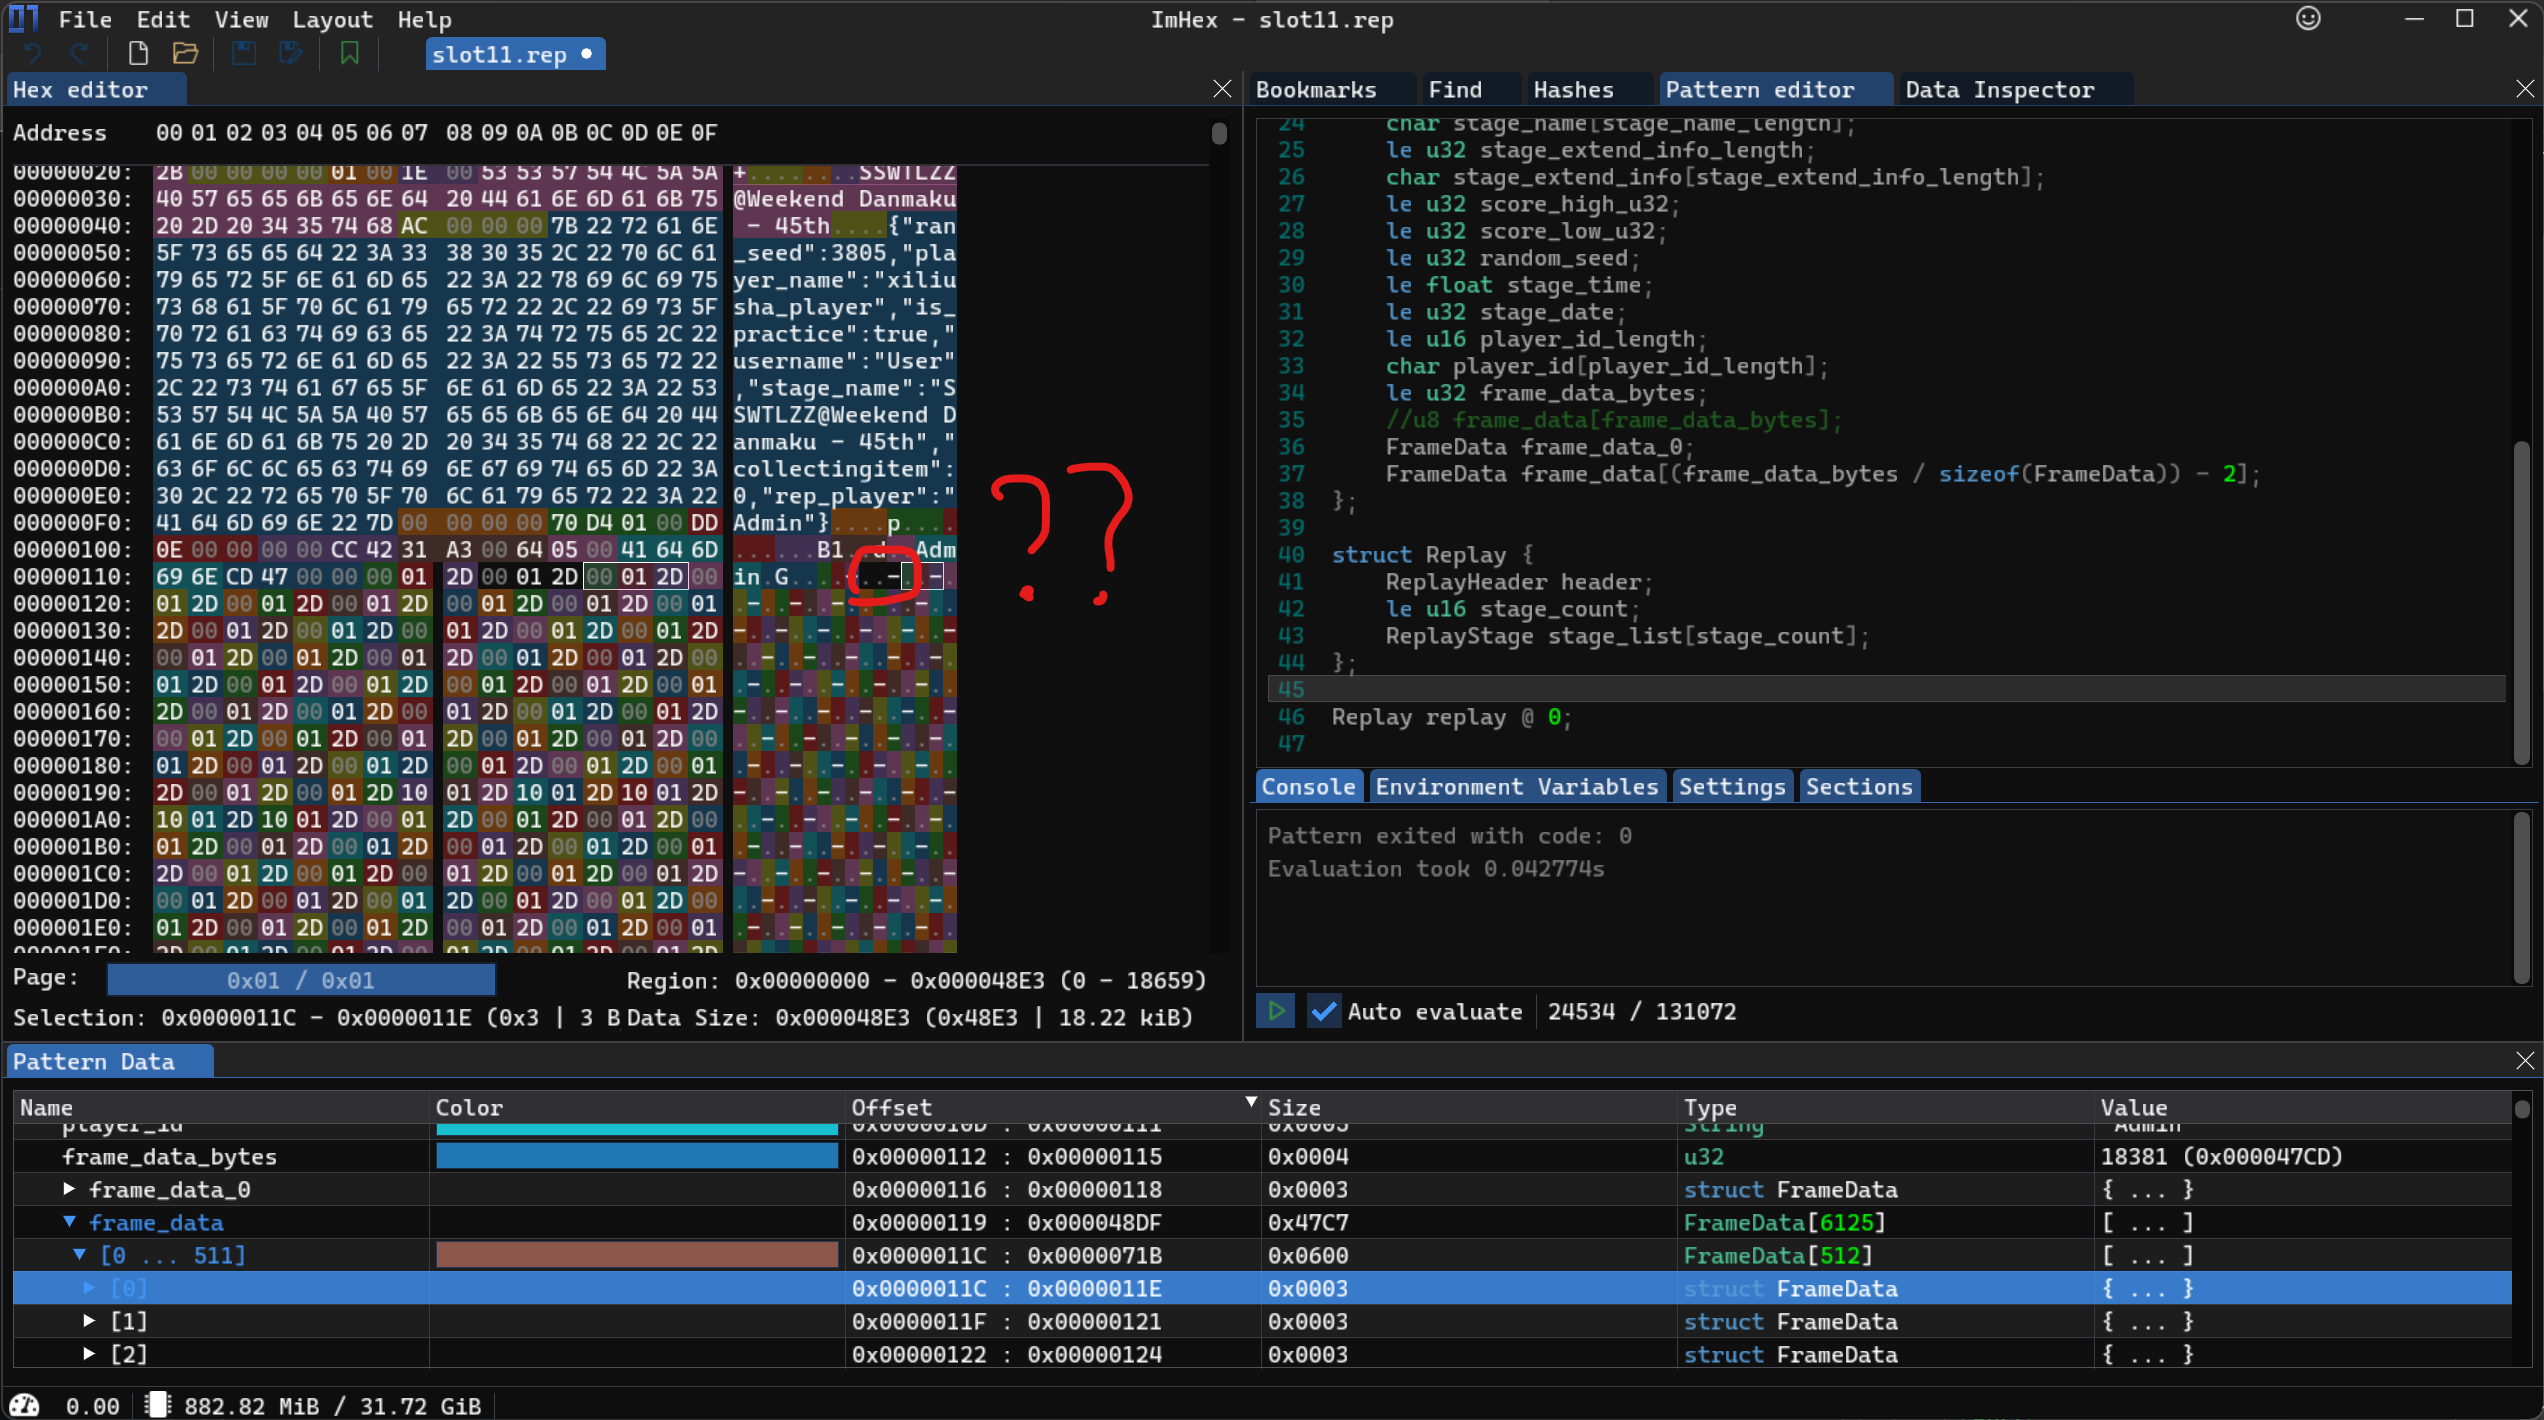Open the pattern Settings tab
The height and width of the screenshot is (1420, 2544).
point(1731,787)
